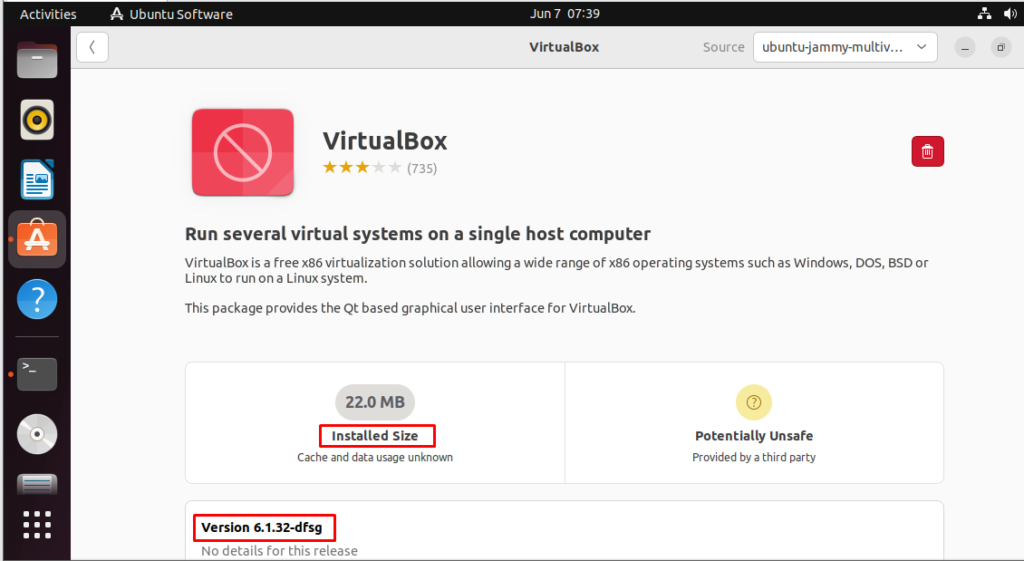This screenshot has width=1024, height=561.
Task: Click Activities in the top bar
Action: coord(48,14)
